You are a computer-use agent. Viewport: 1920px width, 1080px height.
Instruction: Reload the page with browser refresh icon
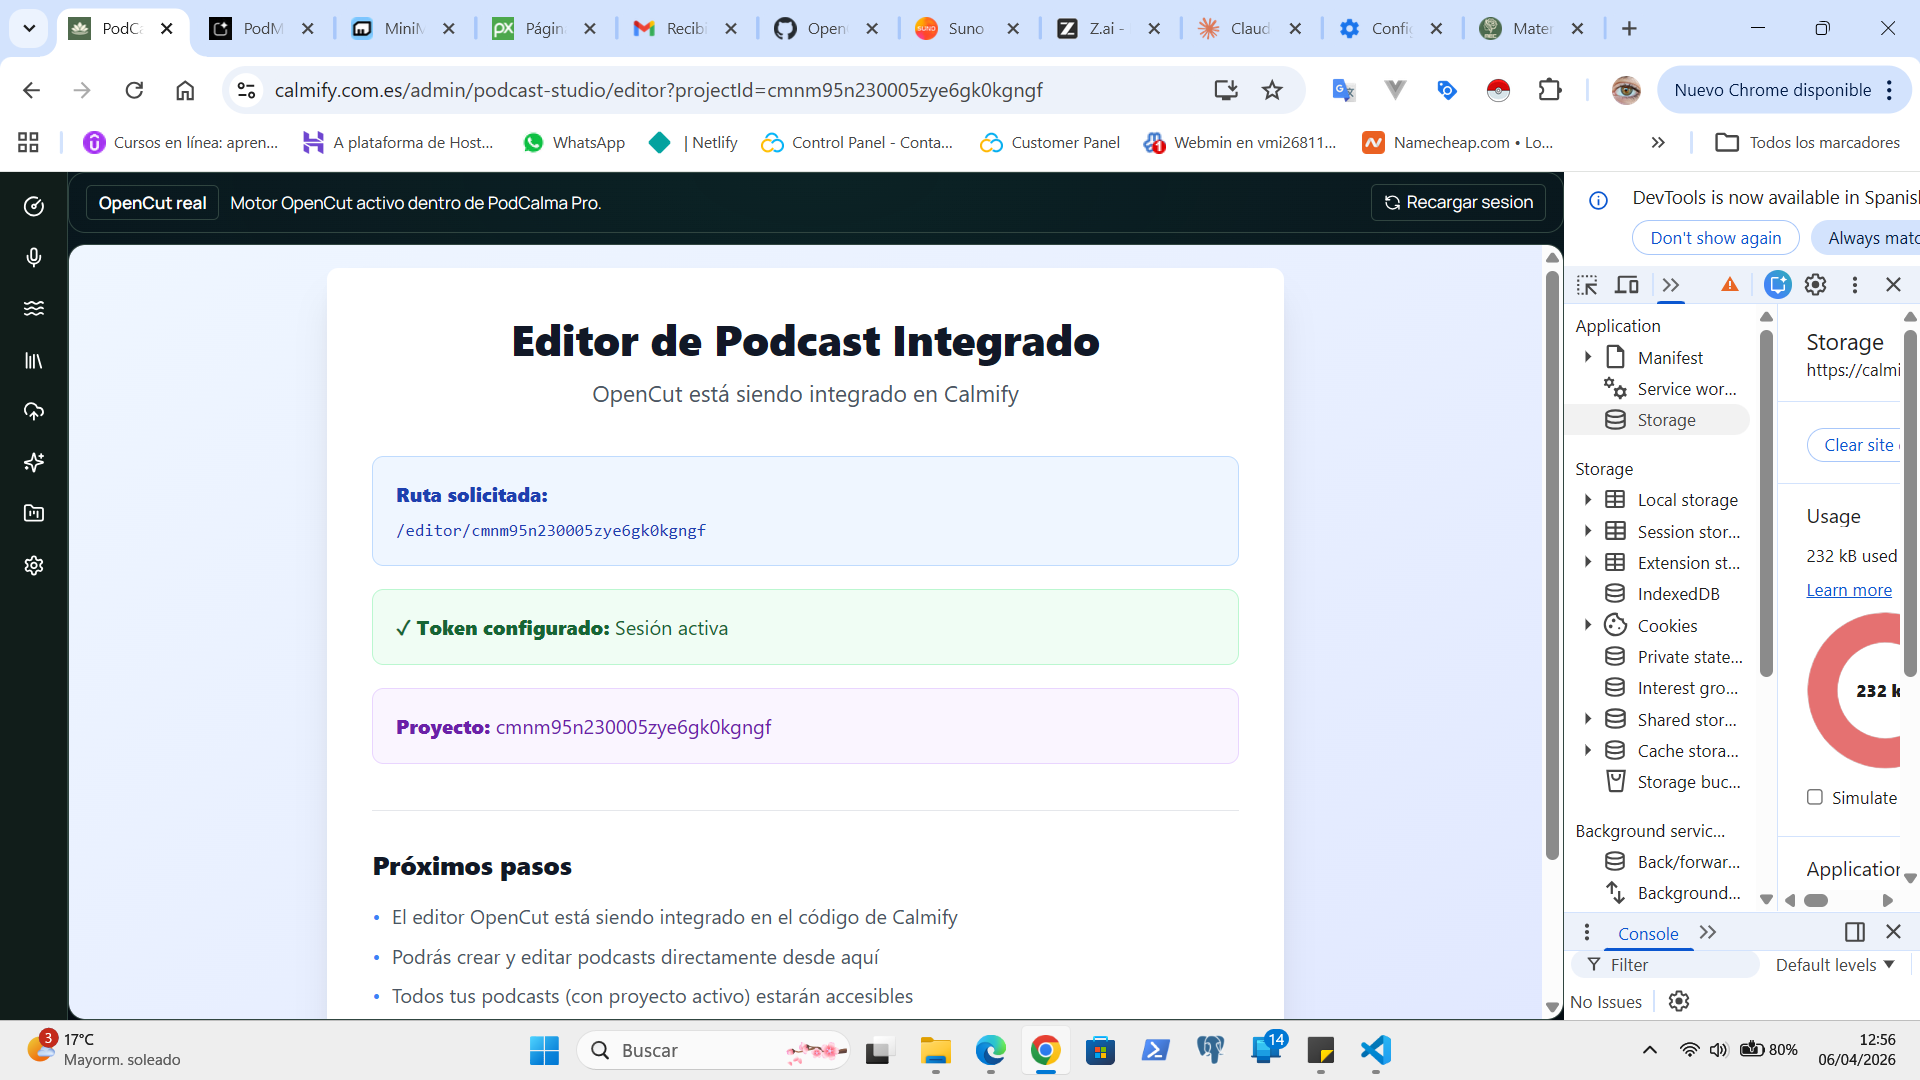coord(134,90)
